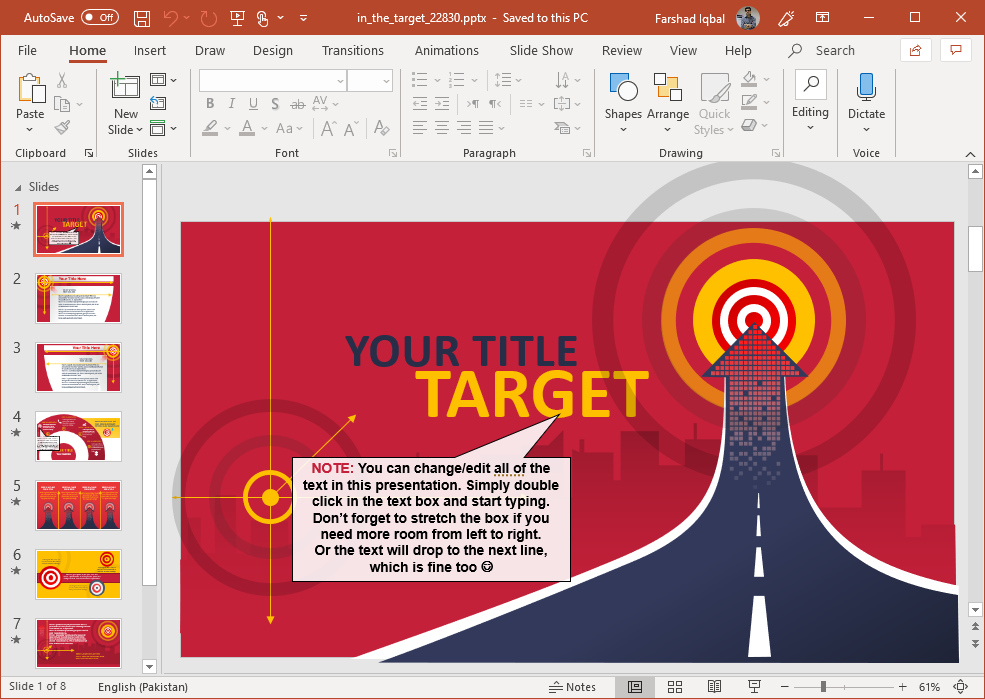The height and width of the screenshot is (699, 985).
Task: Click Fit slide to current window icon
Action: (961, 687)
